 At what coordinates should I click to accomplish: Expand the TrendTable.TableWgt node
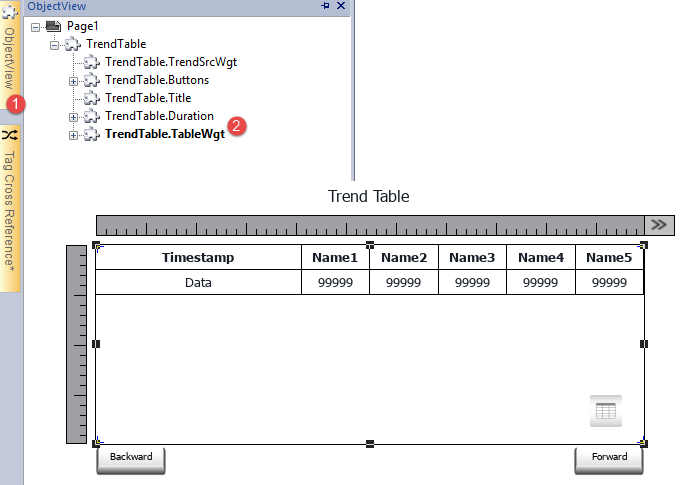(x=73, y=134)
